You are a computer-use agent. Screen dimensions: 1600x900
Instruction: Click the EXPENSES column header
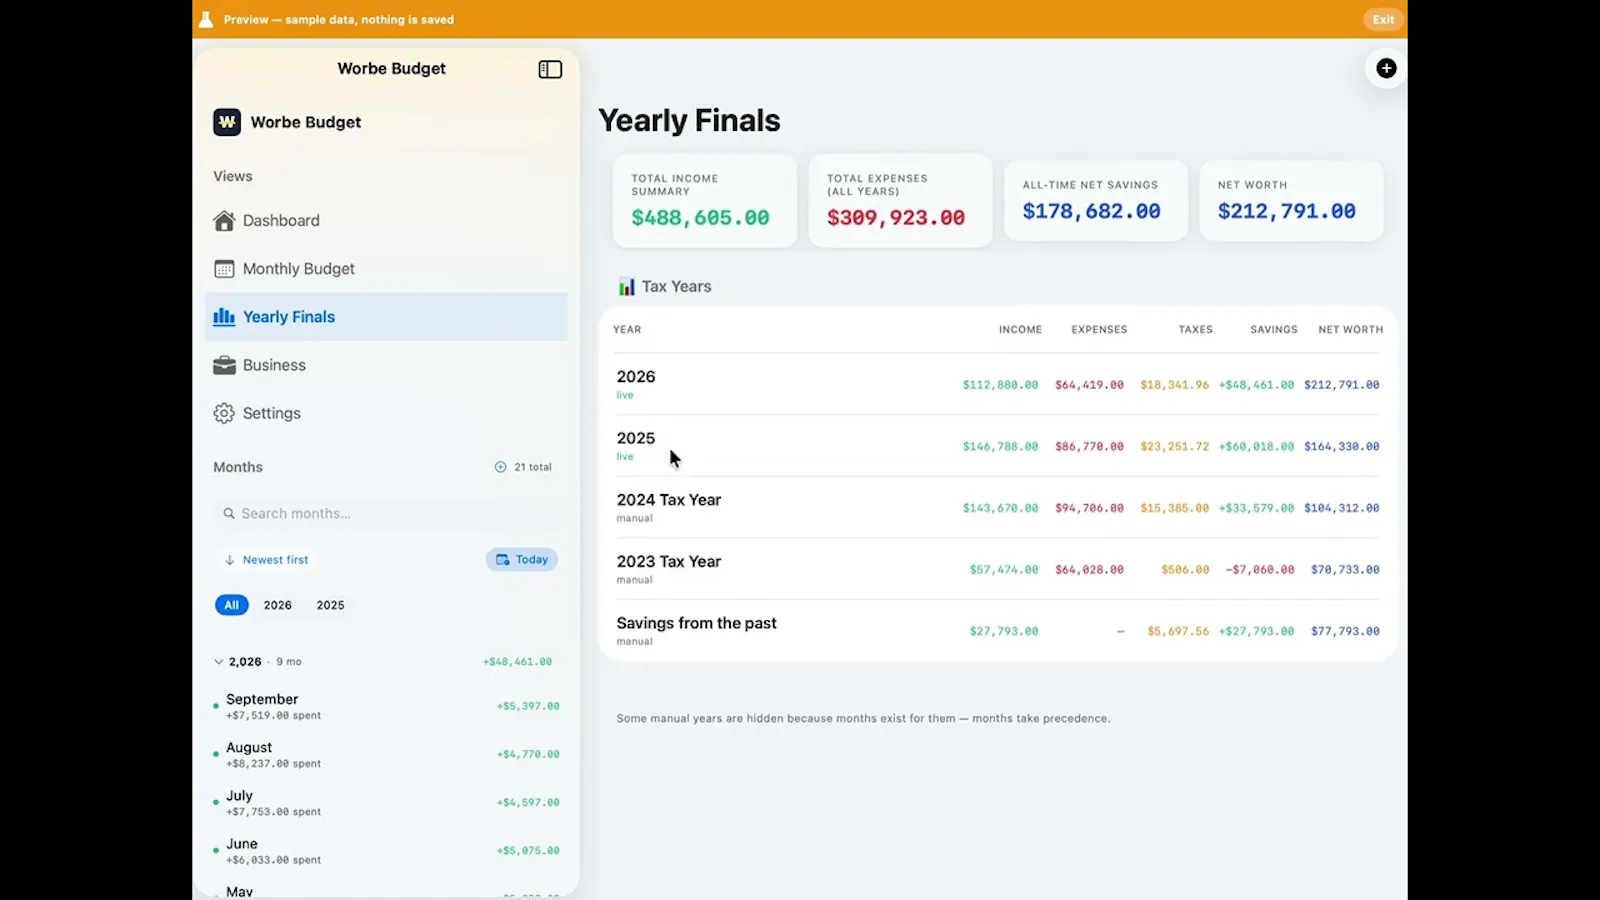coord(1099,330)
